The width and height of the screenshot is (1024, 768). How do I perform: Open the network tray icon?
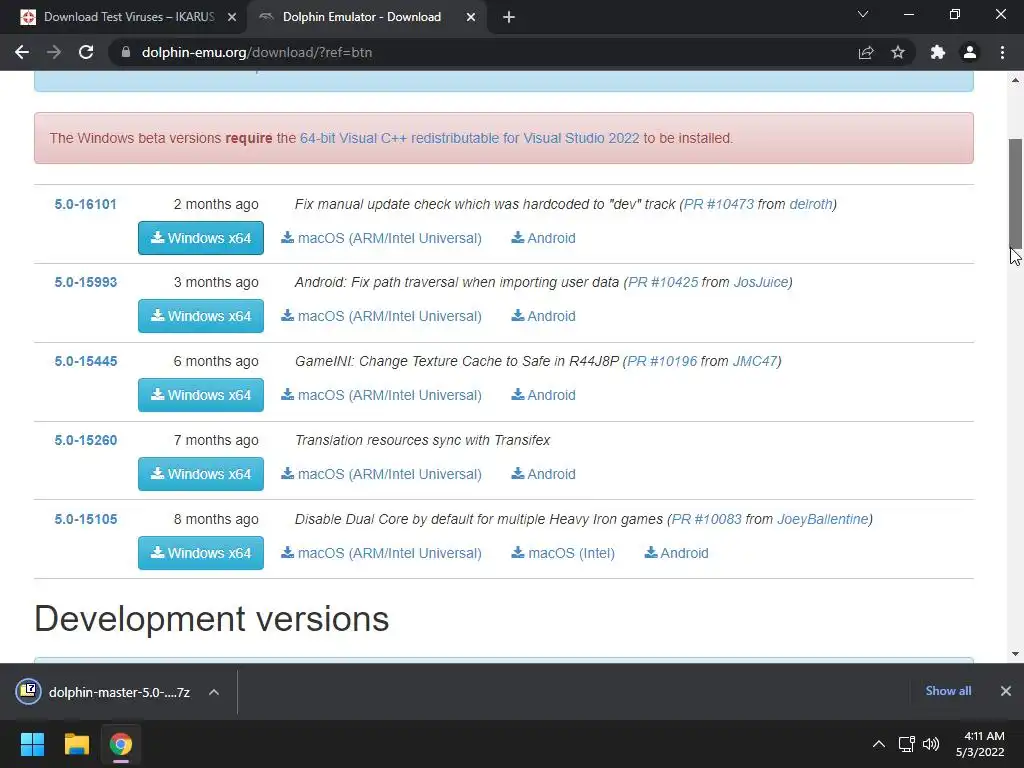(x=906, y=744)
